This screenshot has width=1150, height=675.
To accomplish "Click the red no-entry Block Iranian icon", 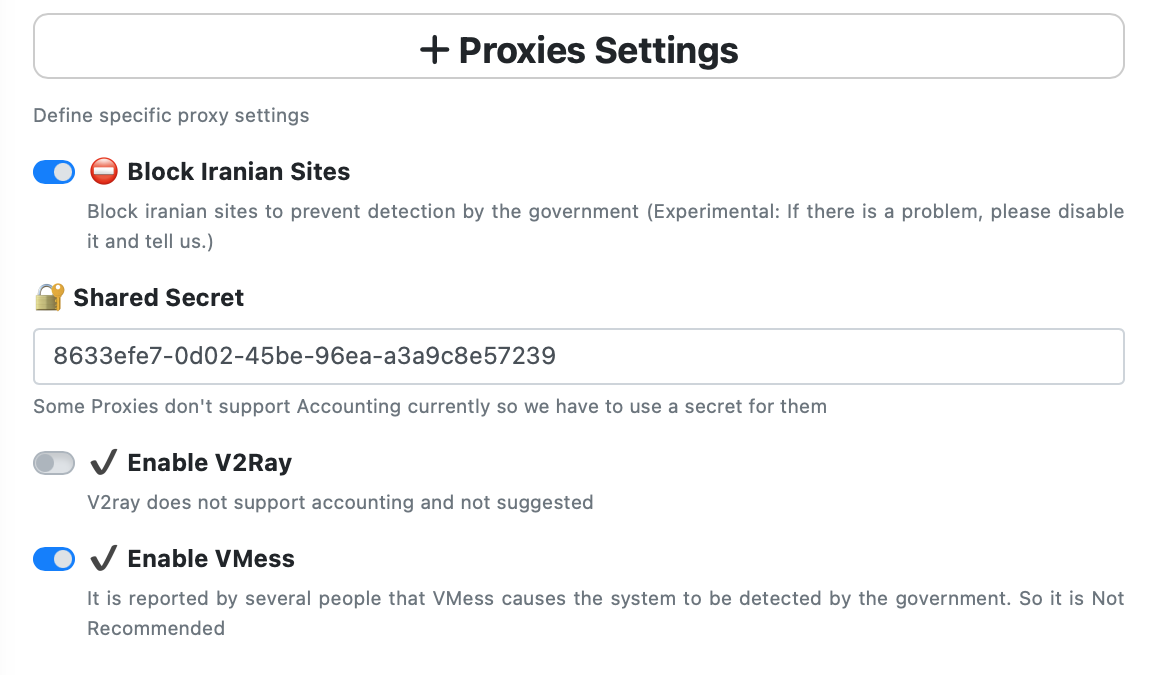I will coord(103,171).
